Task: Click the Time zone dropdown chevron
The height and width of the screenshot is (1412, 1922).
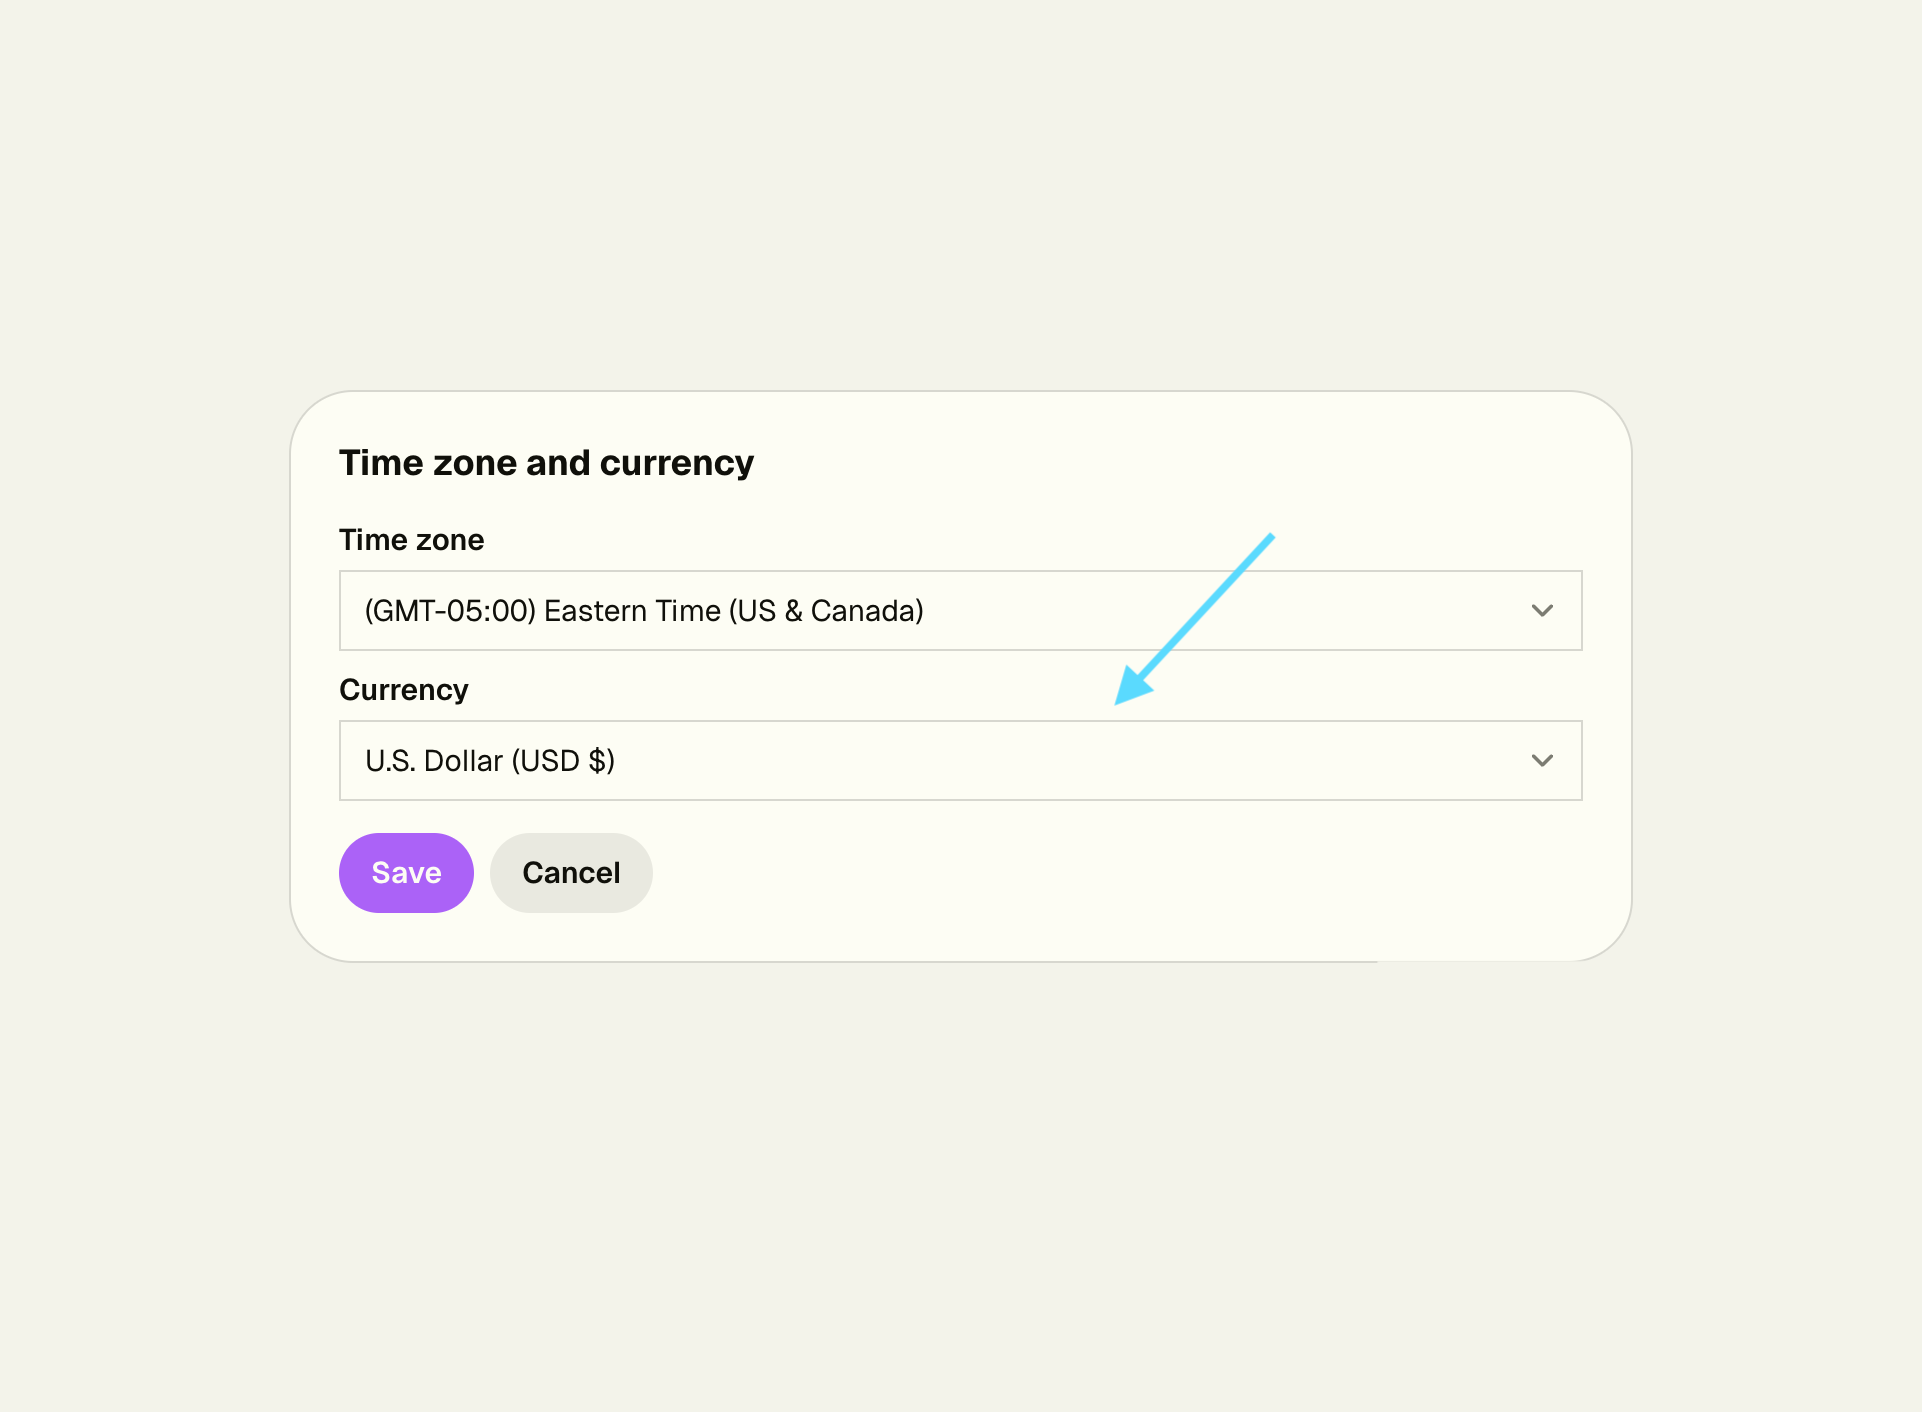Action: (x=1542, y=611)
